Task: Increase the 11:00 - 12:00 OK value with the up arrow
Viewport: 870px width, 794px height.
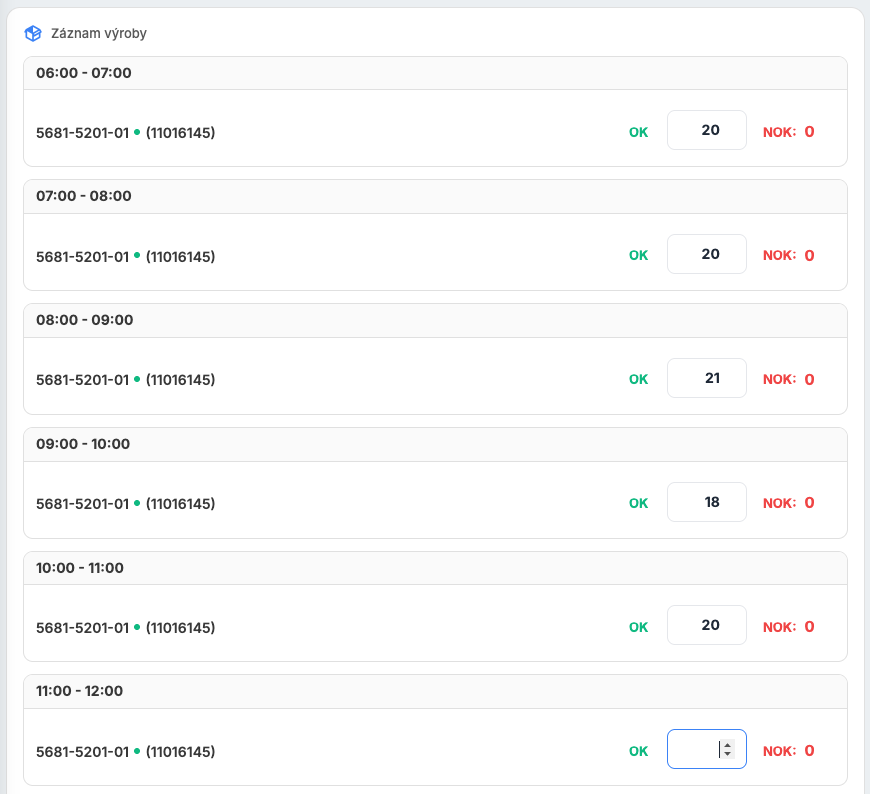Action: pyautogui.click(x=727, y=746)
